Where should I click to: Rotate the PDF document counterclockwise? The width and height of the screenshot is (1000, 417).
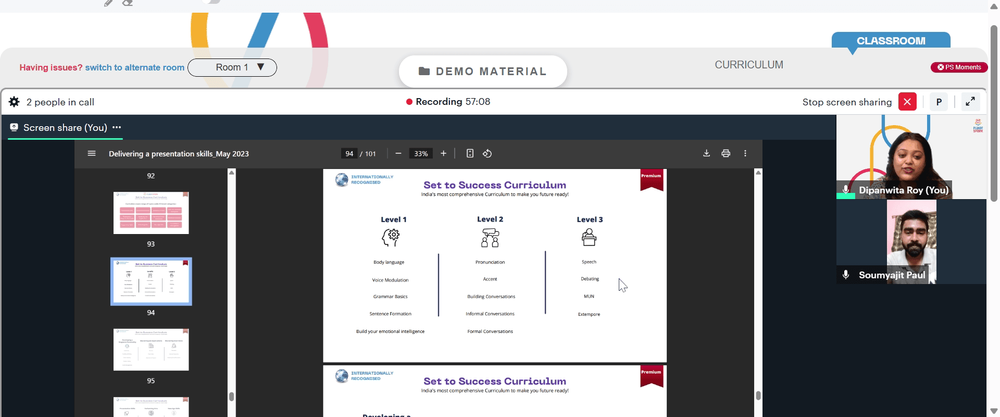point(488,154)
